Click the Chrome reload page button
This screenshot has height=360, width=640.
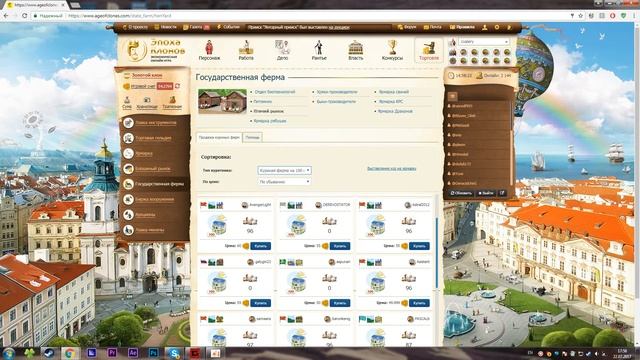click(24, 16)
